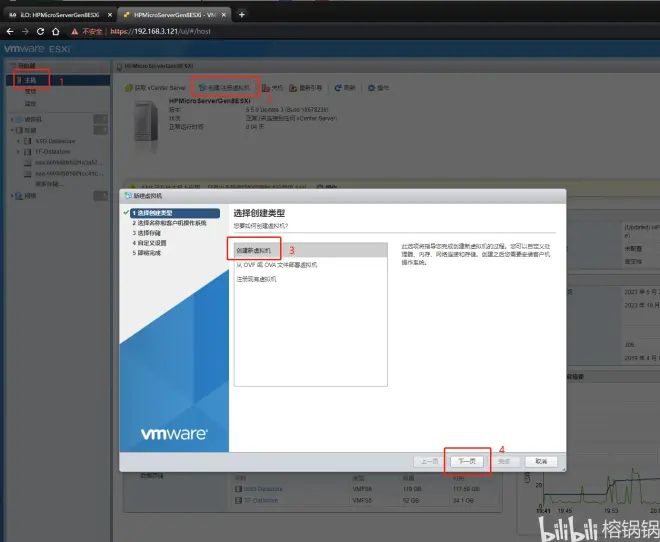This screenshot has height=542, width=660.
Task: Select wizard step 5 即将完成
Action: [x=146, y=253]
